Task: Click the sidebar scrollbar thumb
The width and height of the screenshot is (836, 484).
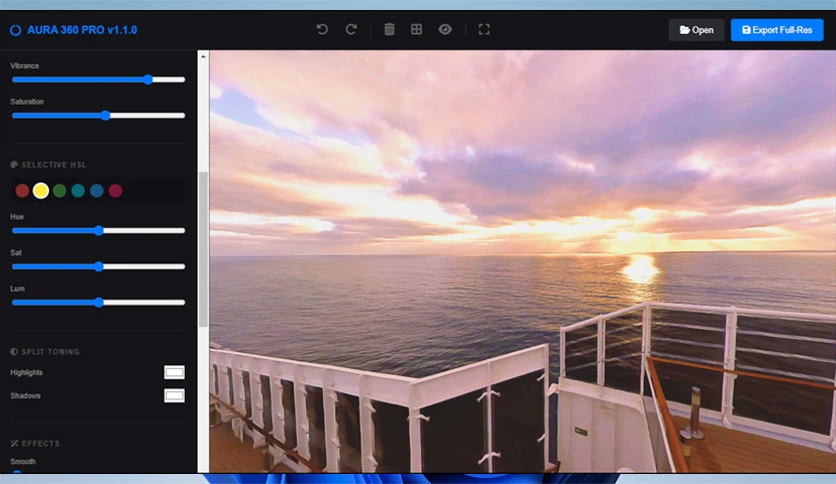Action: click(203, 249)
